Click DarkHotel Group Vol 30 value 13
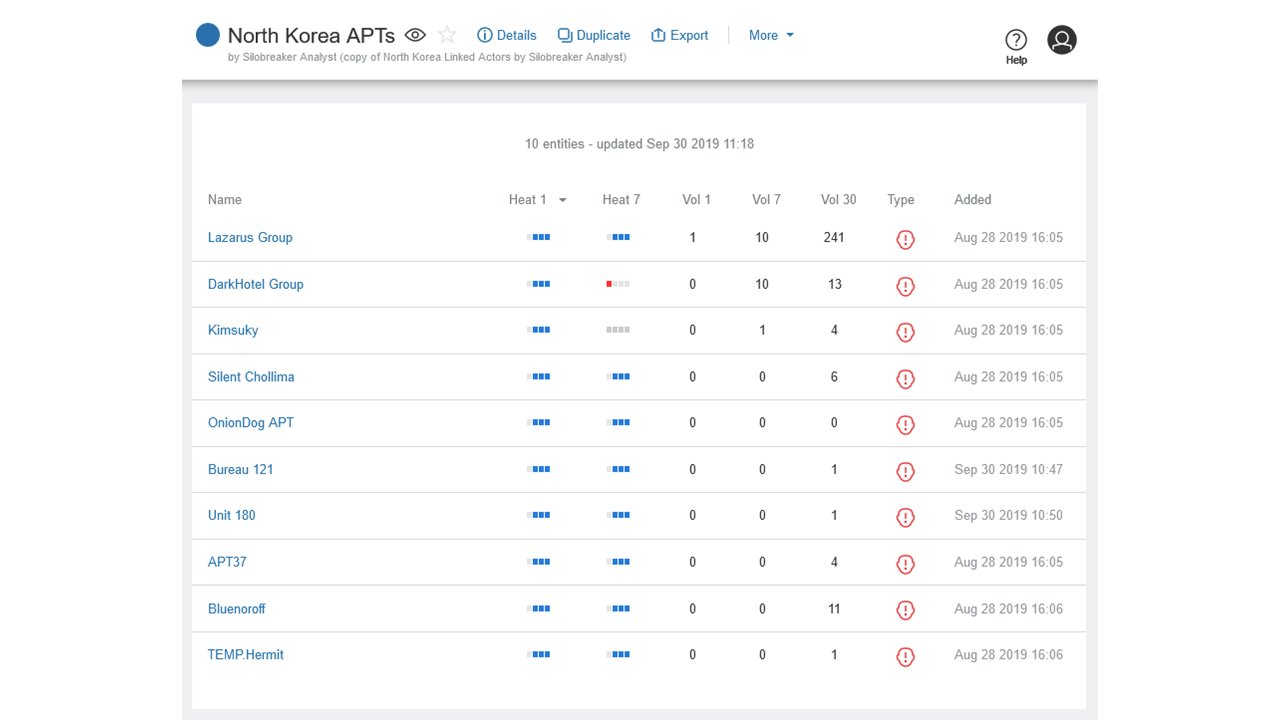 click(834, 284)
